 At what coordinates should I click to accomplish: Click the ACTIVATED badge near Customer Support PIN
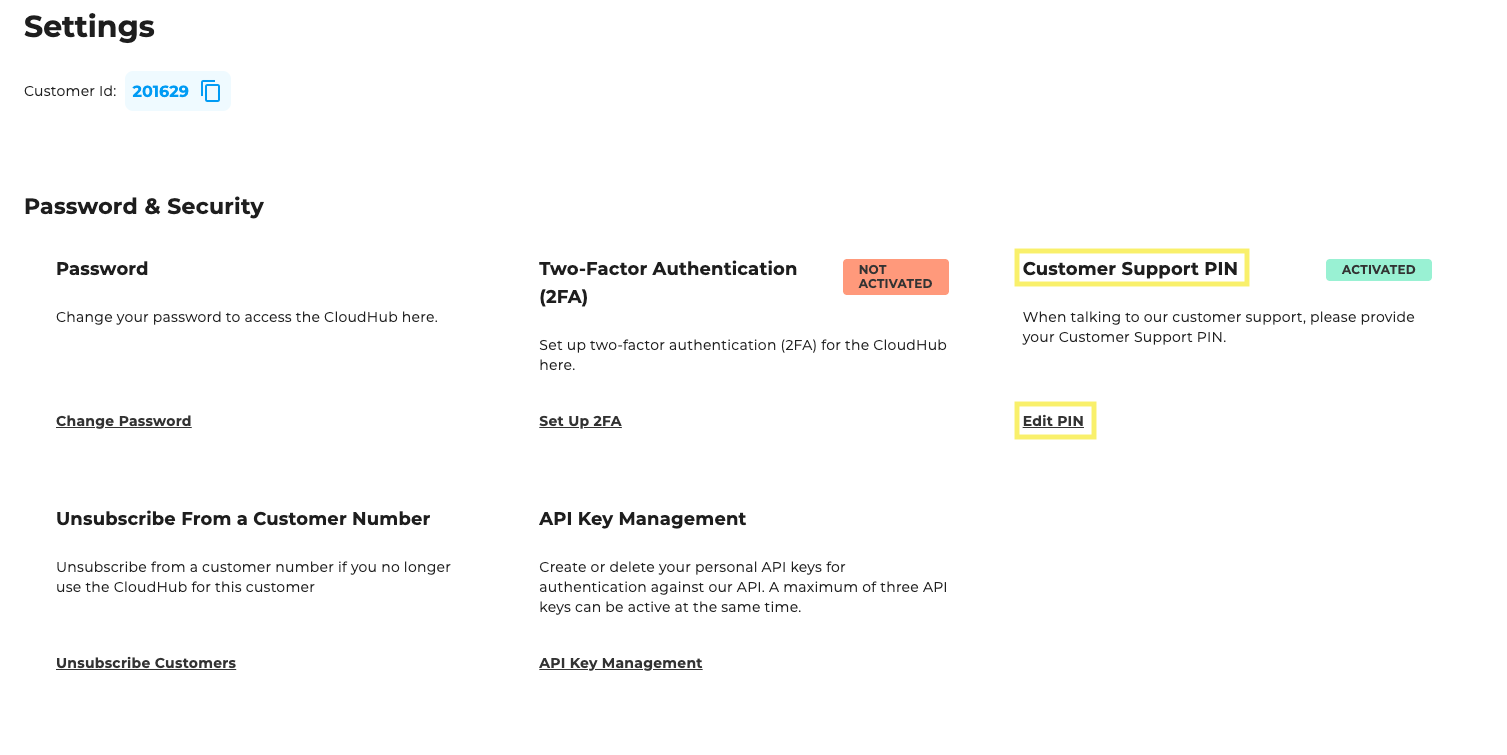pyautogui.click(x=1378, y=269)
